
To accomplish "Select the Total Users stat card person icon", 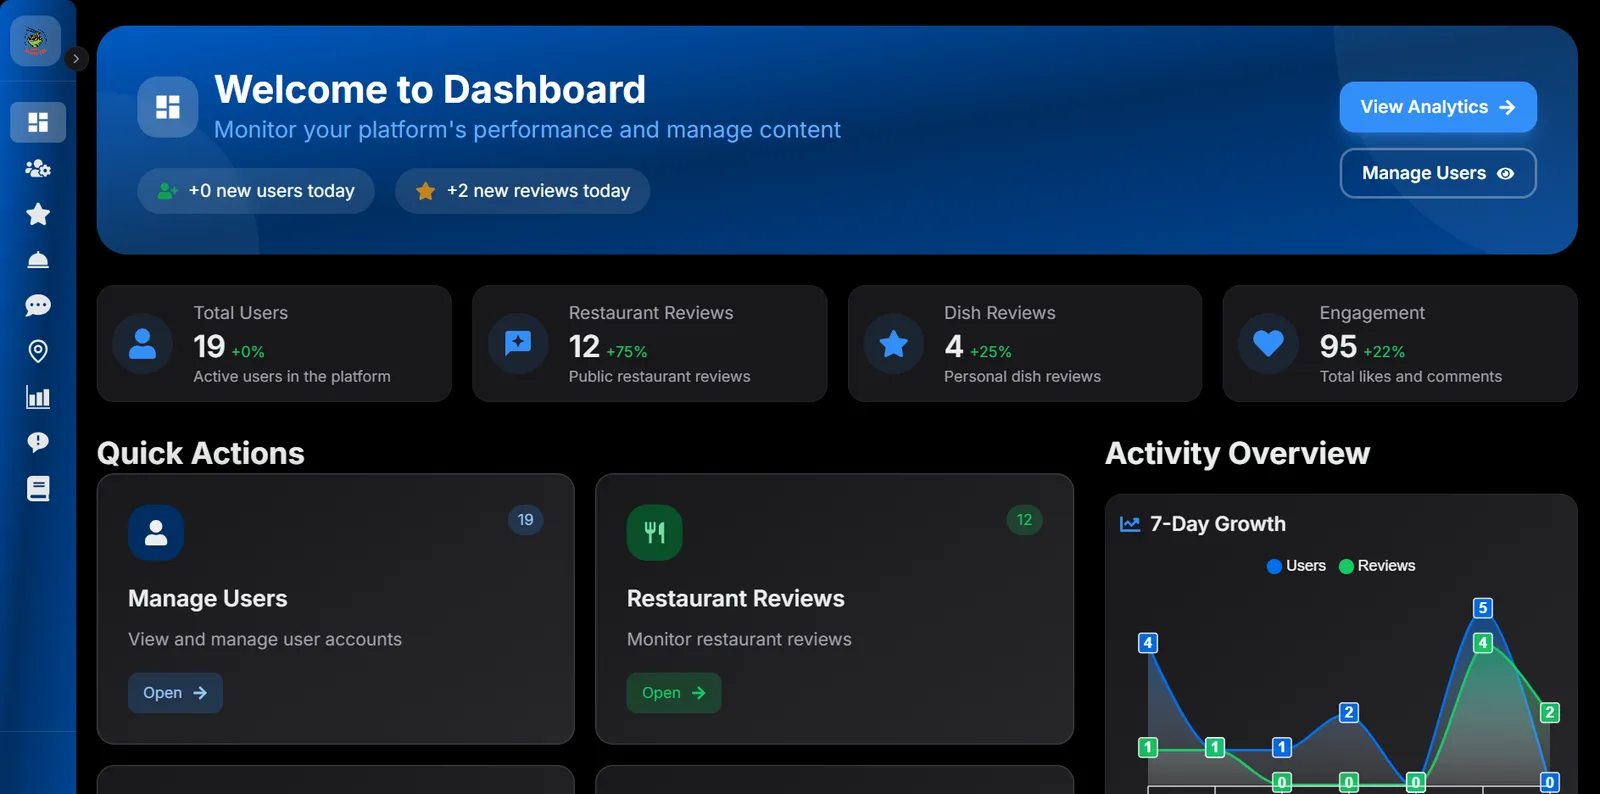I will click(x=143, y=344).
